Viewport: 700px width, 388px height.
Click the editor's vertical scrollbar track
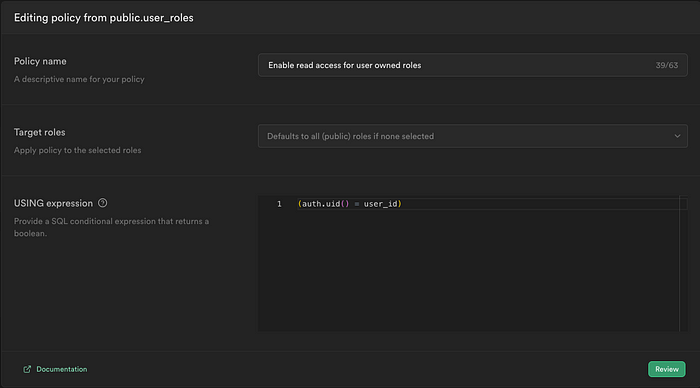683,263
